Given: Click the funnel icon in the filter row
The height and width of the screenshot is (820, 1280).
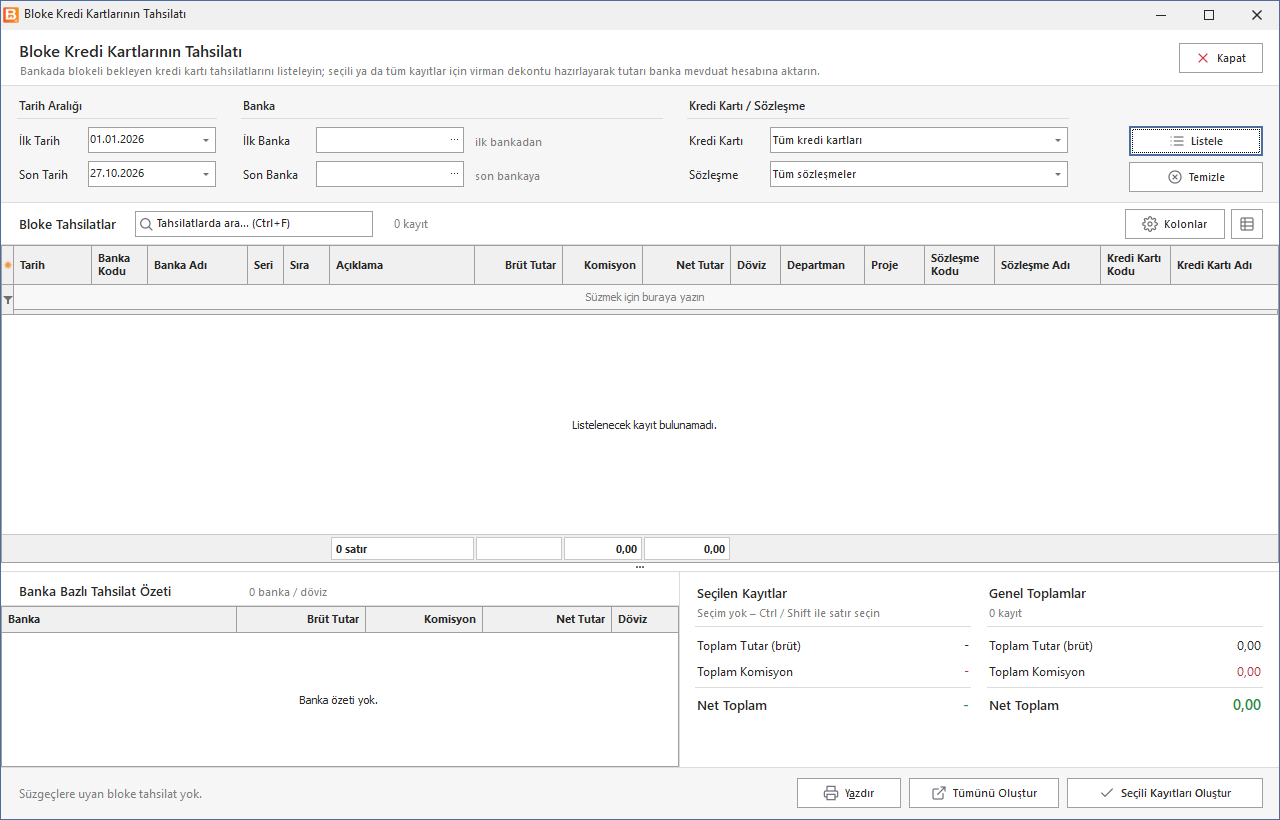Looking at the screenshot, I should (8, 299).
